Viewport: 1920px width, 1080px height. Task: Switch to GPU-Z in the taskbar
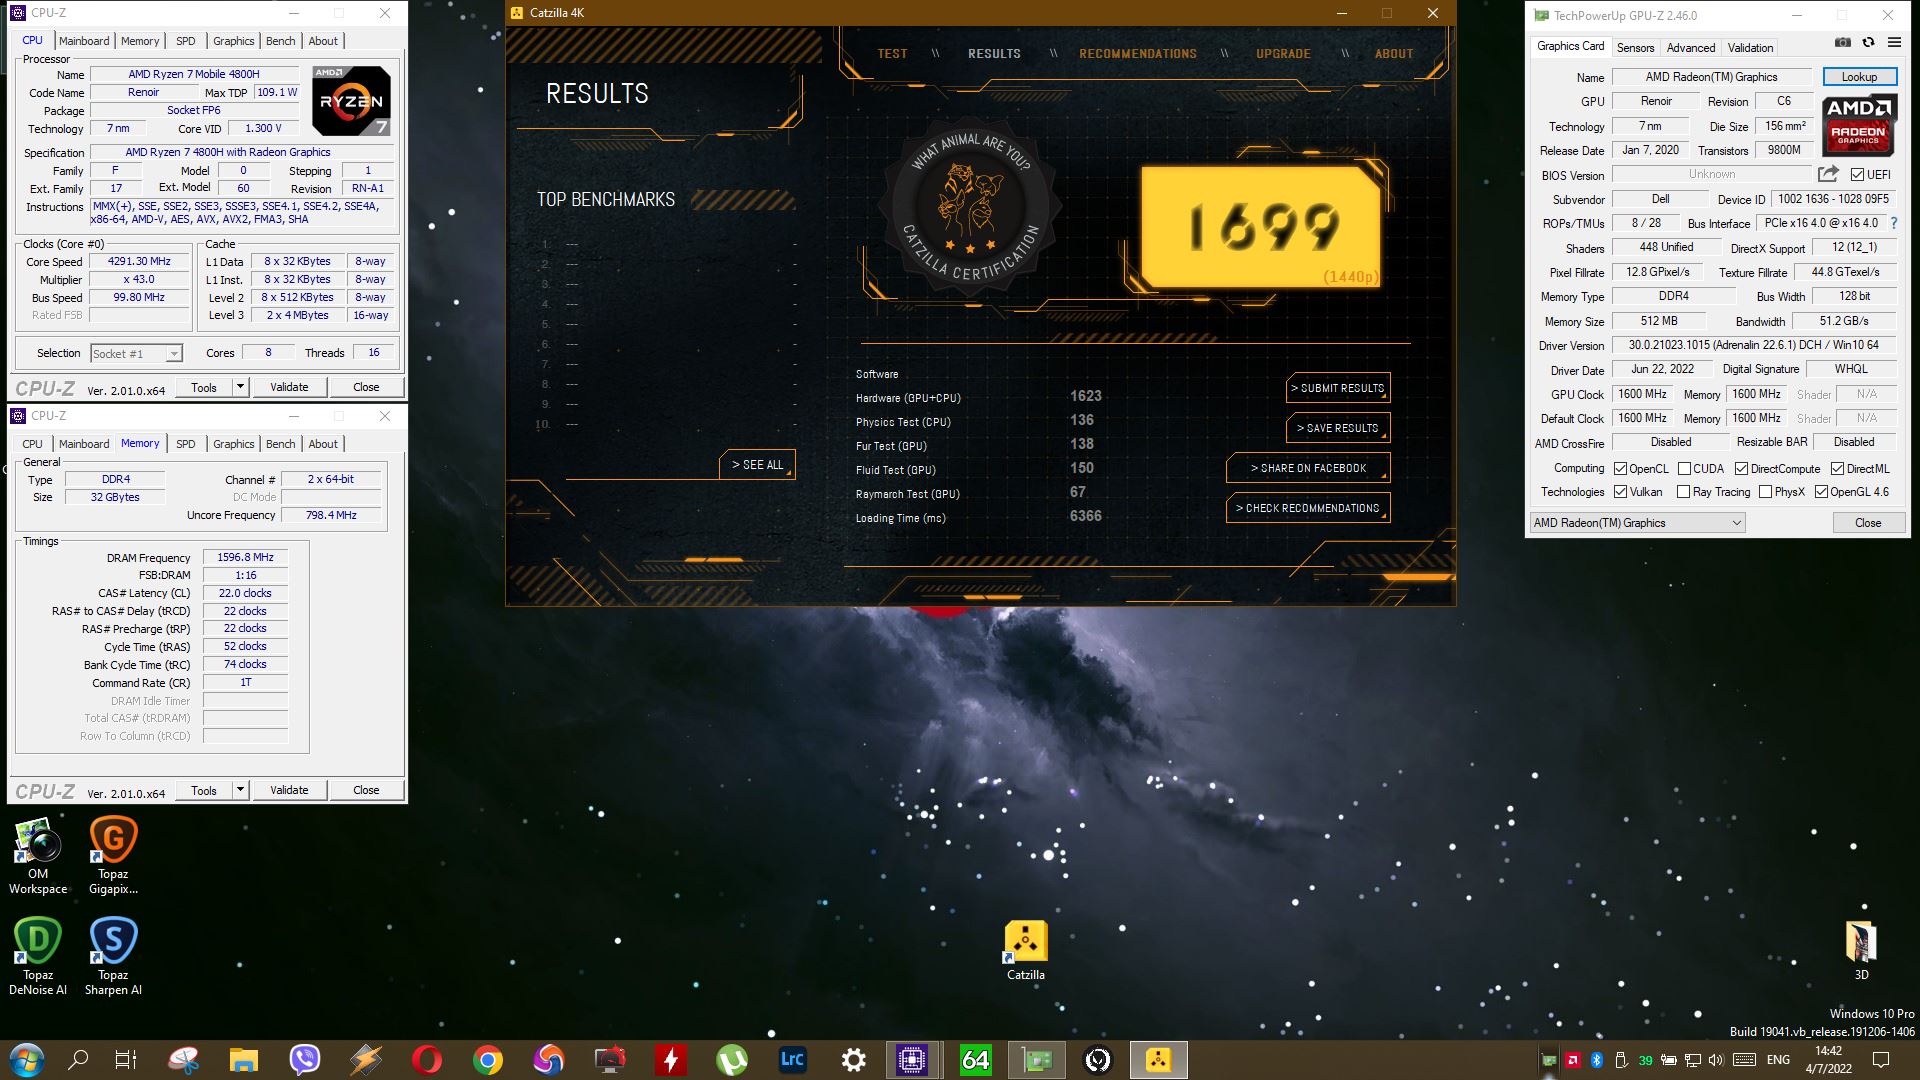click(x=1036, y=1060)
